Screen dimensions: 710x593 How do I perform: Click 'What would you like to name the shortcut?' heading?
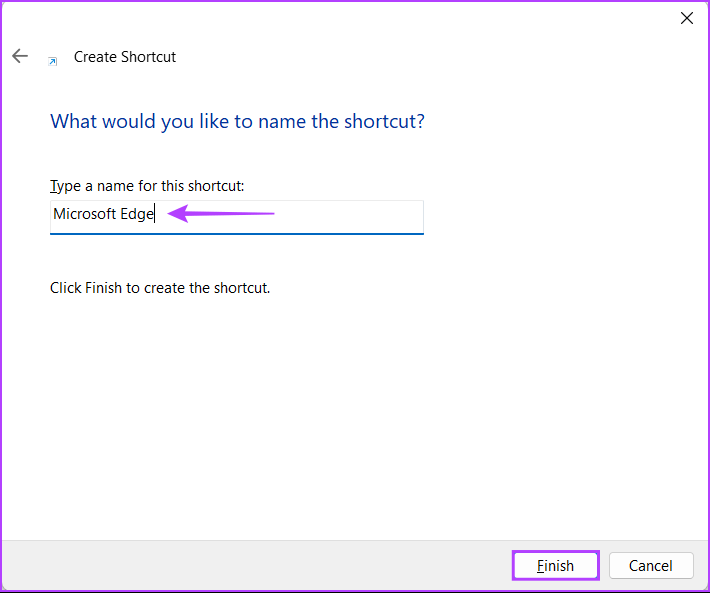click(237, 121)
